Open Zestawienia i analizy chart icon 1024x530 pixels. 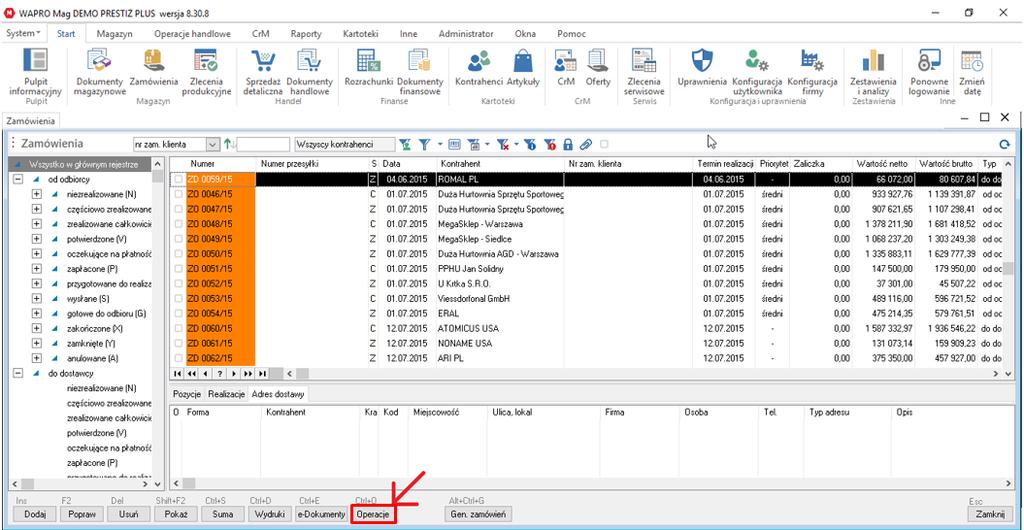(872, 72)
